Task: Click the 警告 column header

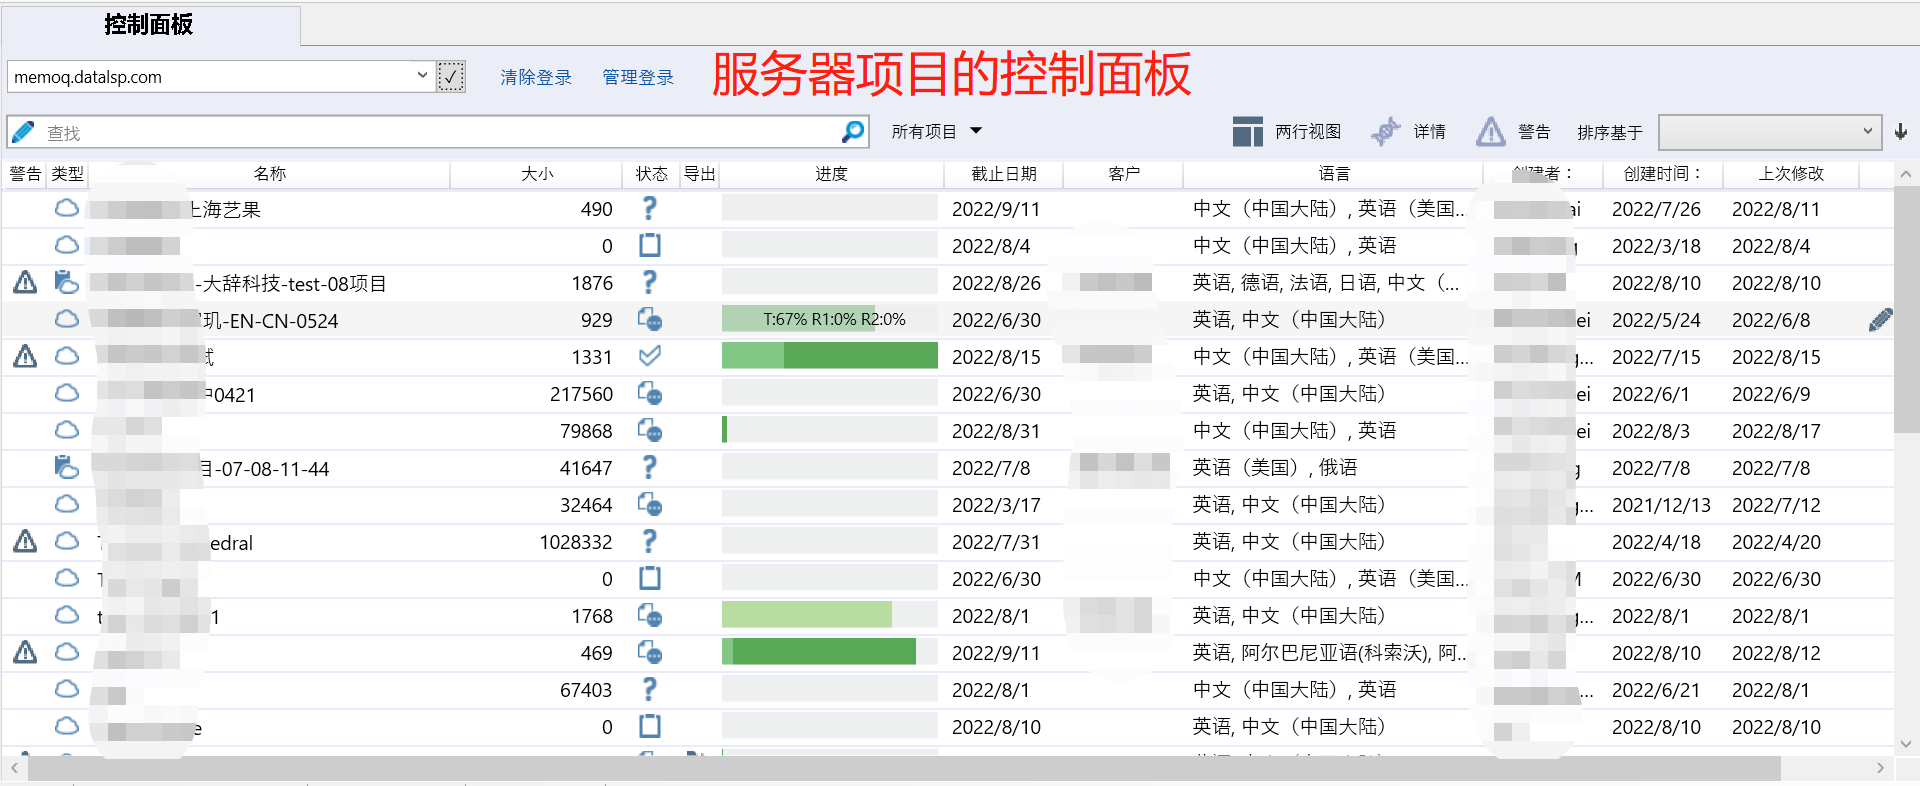Action: tap(25, 174)
